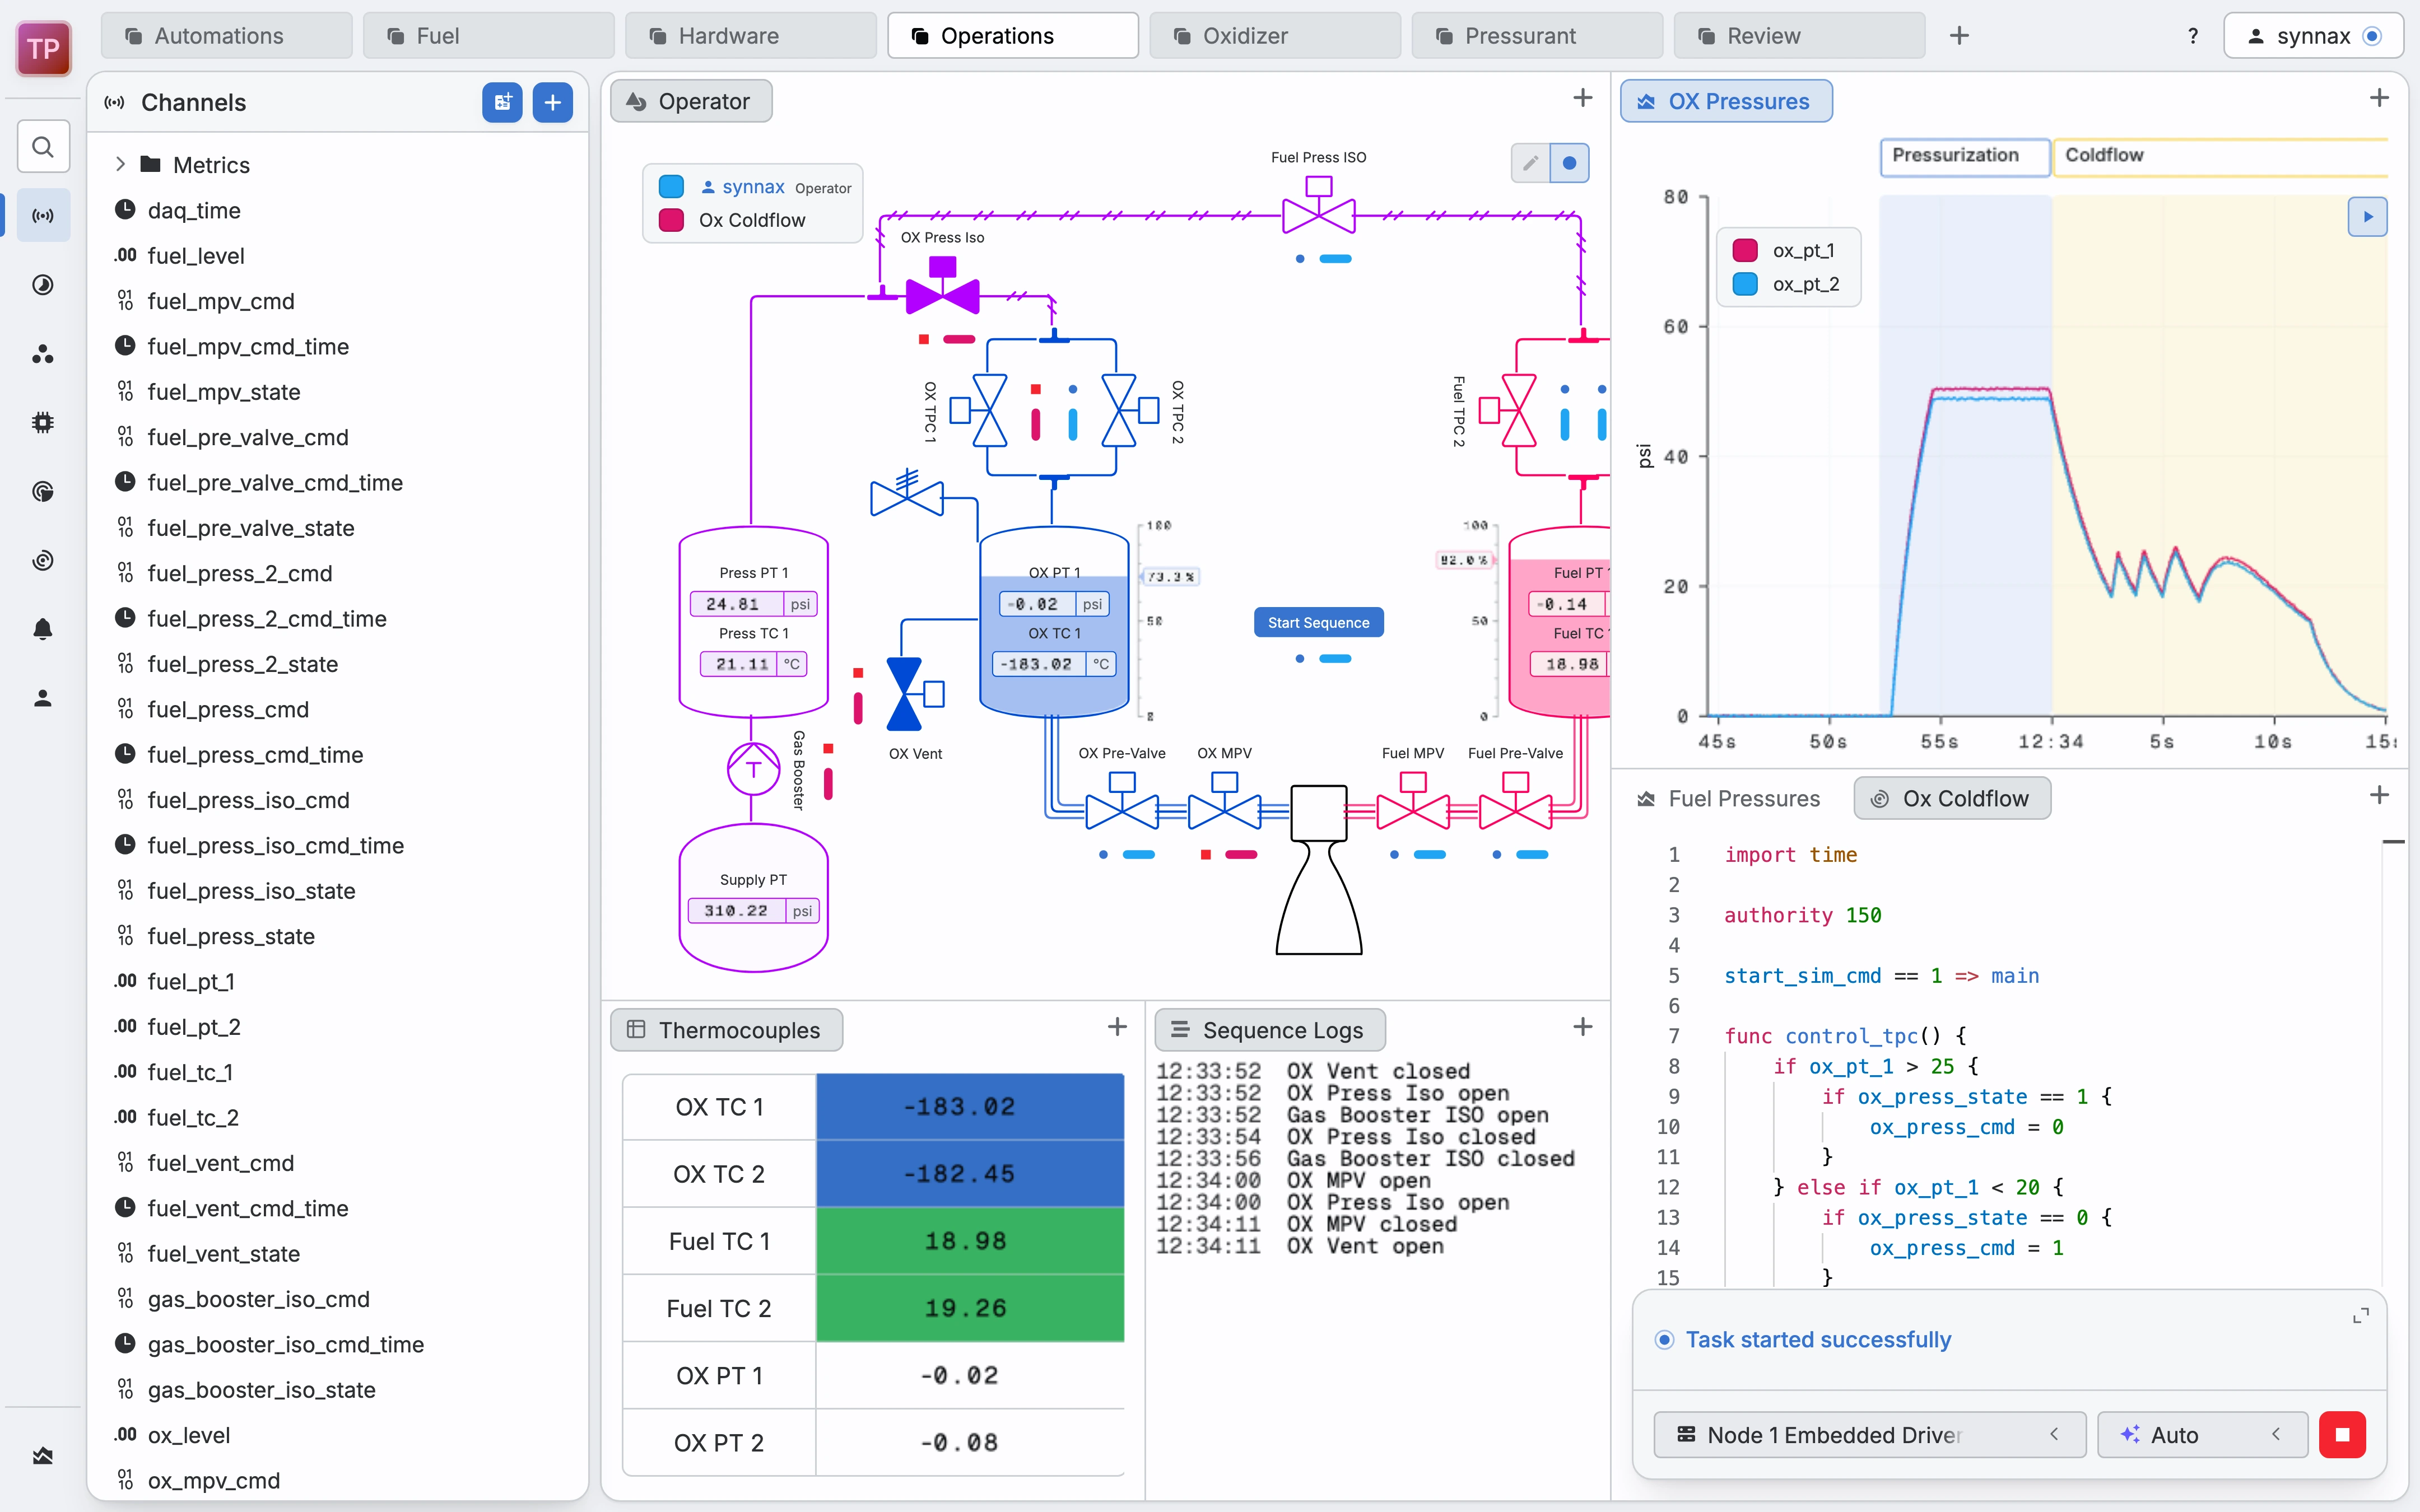Stop the running task with red button
This screenshot has width=2420, height=1512.
[2342, 1435]
